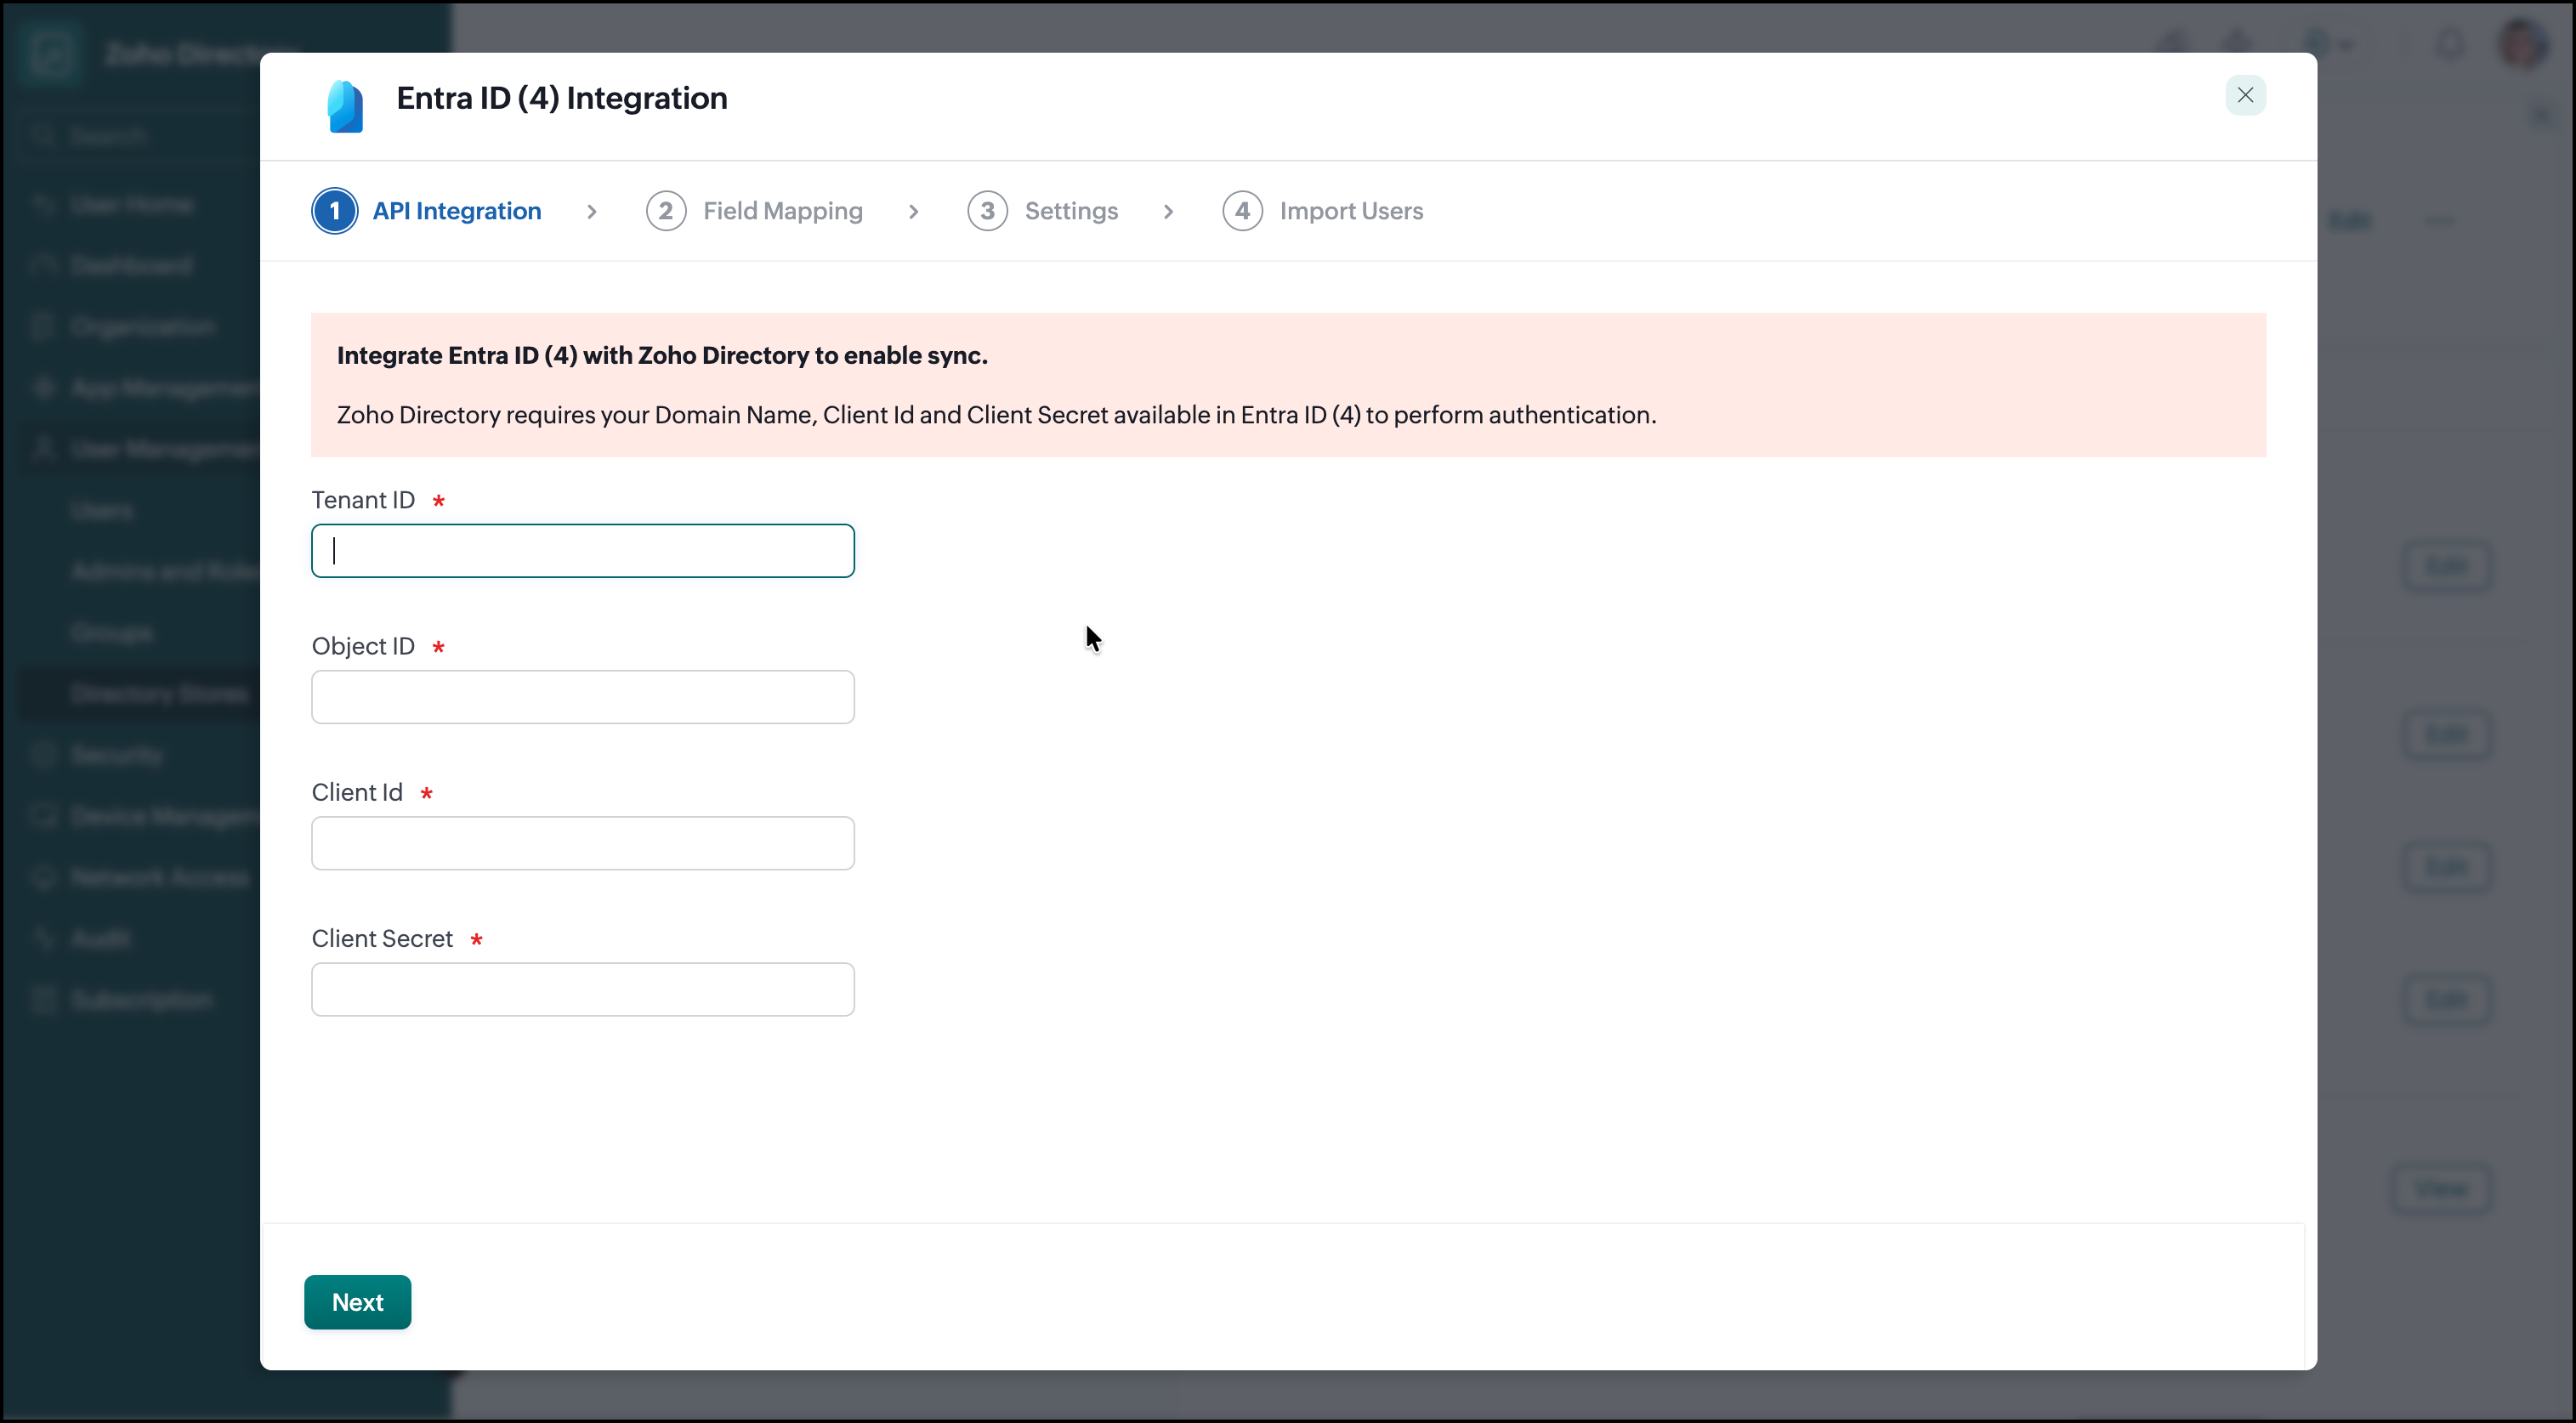Open the Field Mapping step label
Screen dimensions: 2576x1423
pyautogui.click(x=782, y=211)
